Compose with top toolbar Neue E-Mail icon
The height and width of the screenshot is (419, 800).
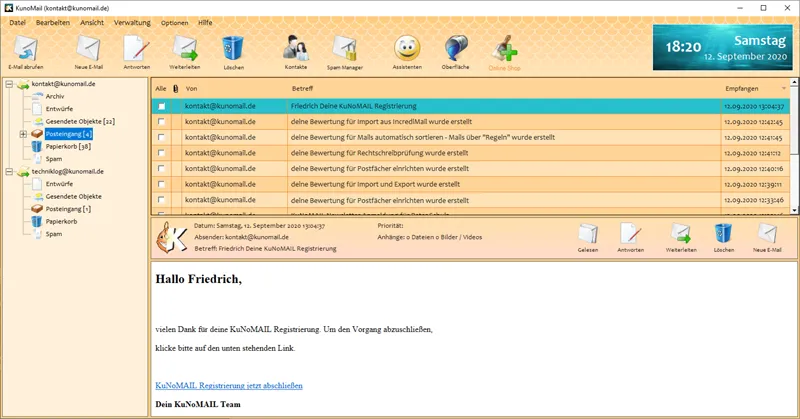coord(88,49)
